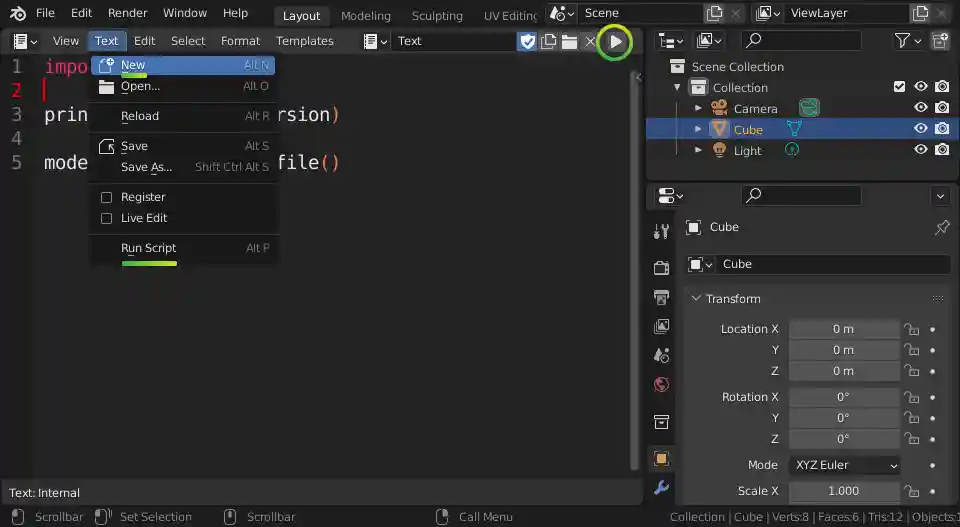Unlink the text with X icon
960x527 pixels.
(590, 41)
